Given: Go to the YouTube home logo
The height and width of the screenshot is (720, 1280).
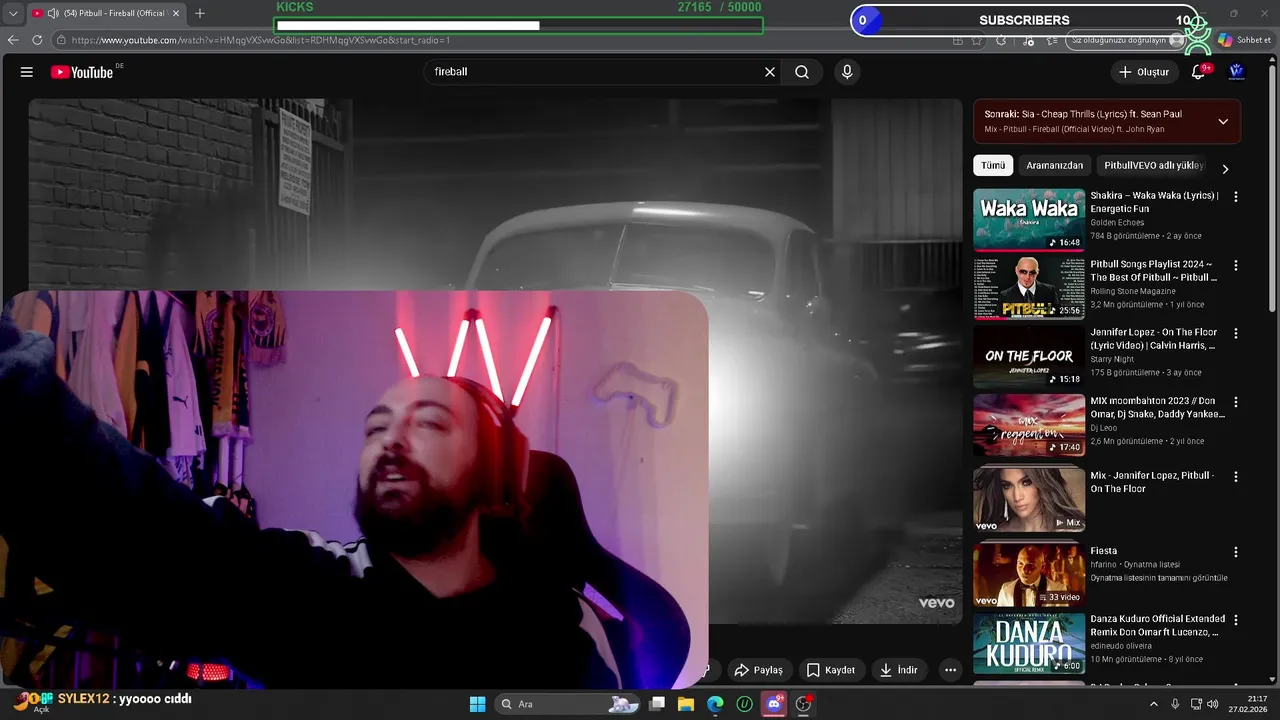Looking at the screenshot, I should coord(84,72).
